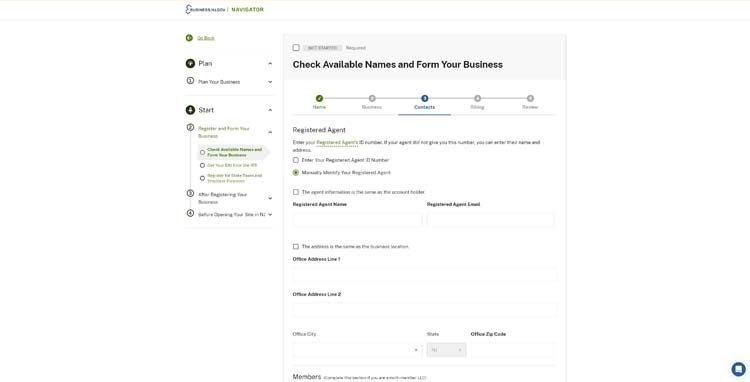Click step 3 circle icon for After Registering
This screenshot has height=382, width=750.
point(190,194)
